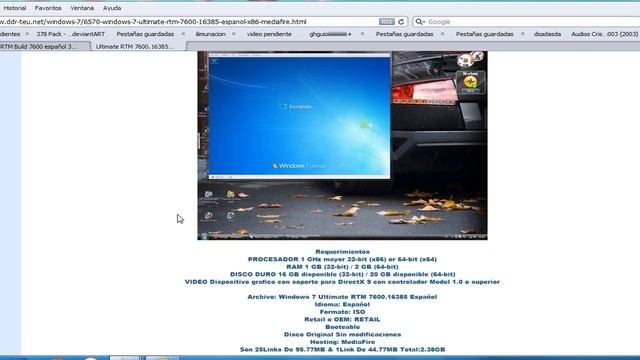The image size is (640, 360).
Task: Click the 'Idioma: Español' text
Action: (342, 304)
